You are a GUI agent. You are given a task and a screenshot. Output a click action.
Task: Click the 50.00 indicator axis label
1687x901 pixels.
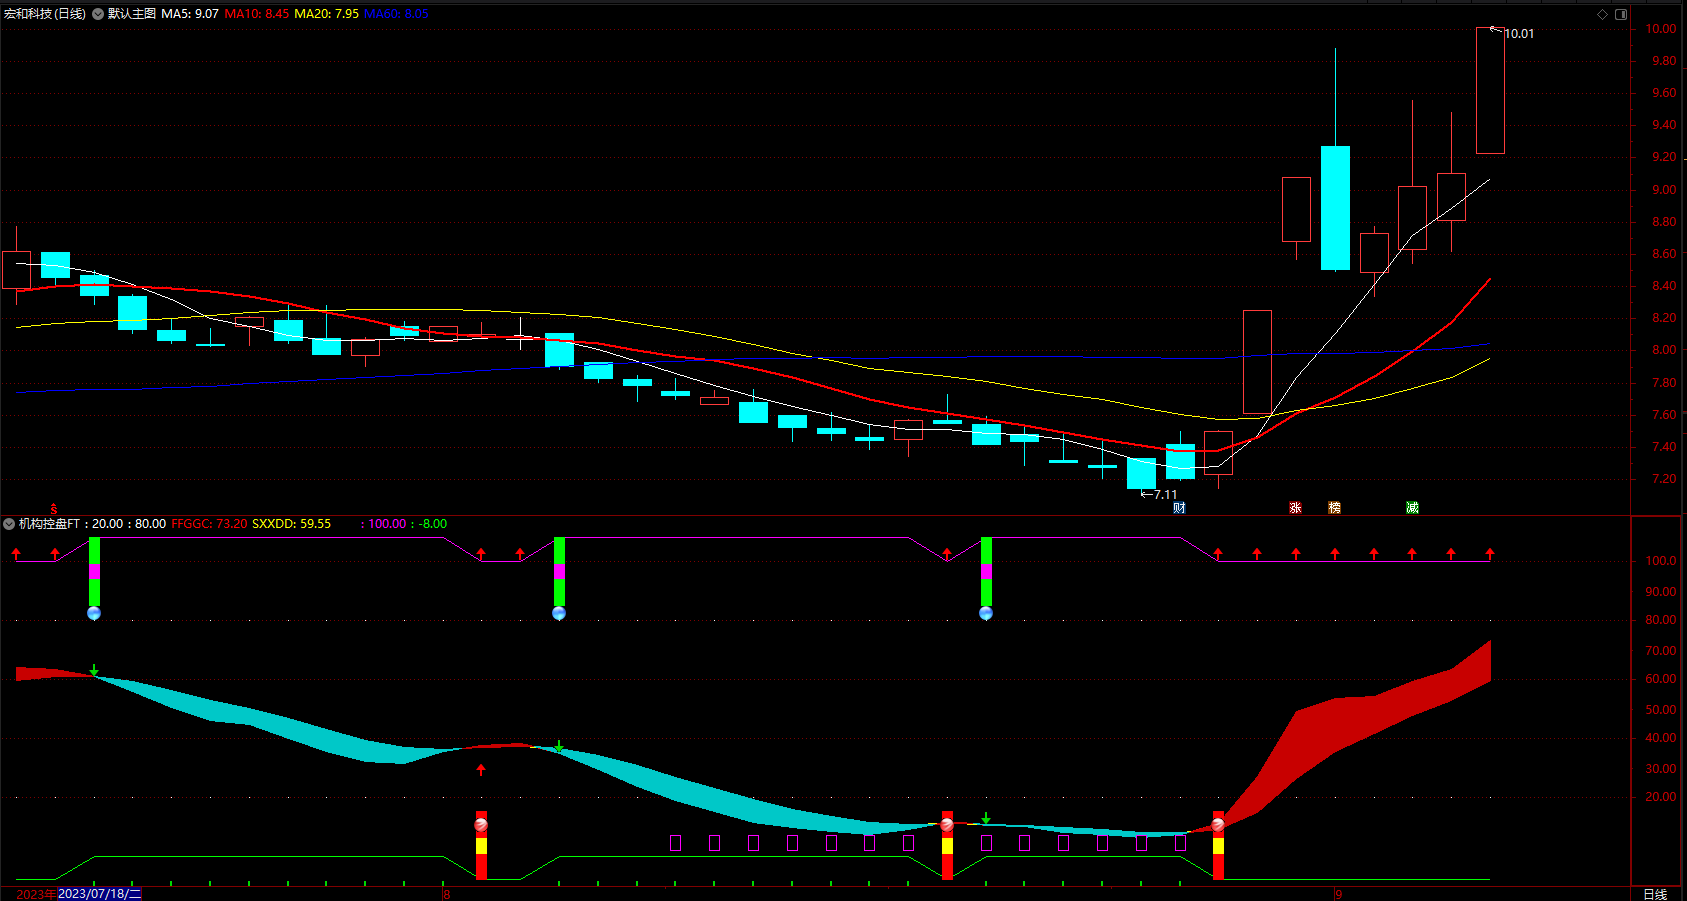coord(1661,710)
